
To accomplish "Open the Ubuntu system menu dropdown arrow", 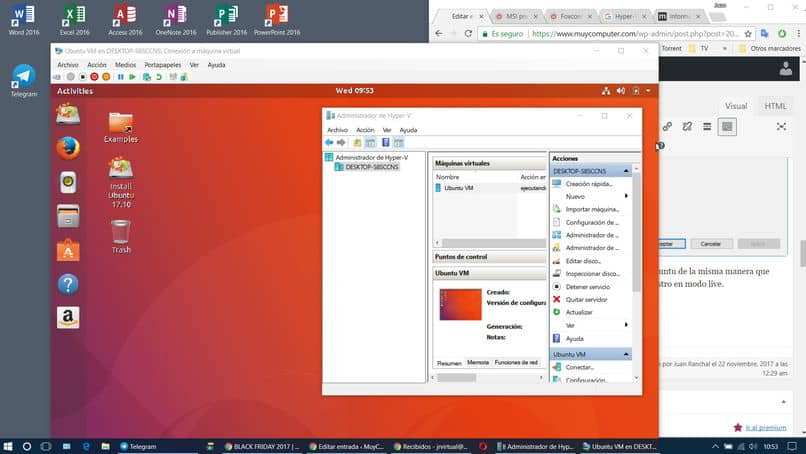I will tap(648, 91).
